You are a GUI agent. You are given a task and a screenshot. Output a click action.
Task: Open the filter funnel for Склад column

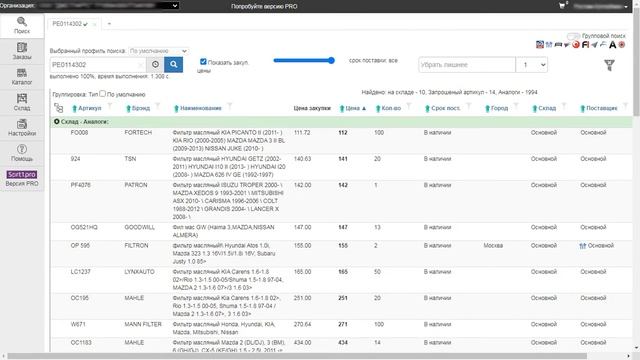564,107
